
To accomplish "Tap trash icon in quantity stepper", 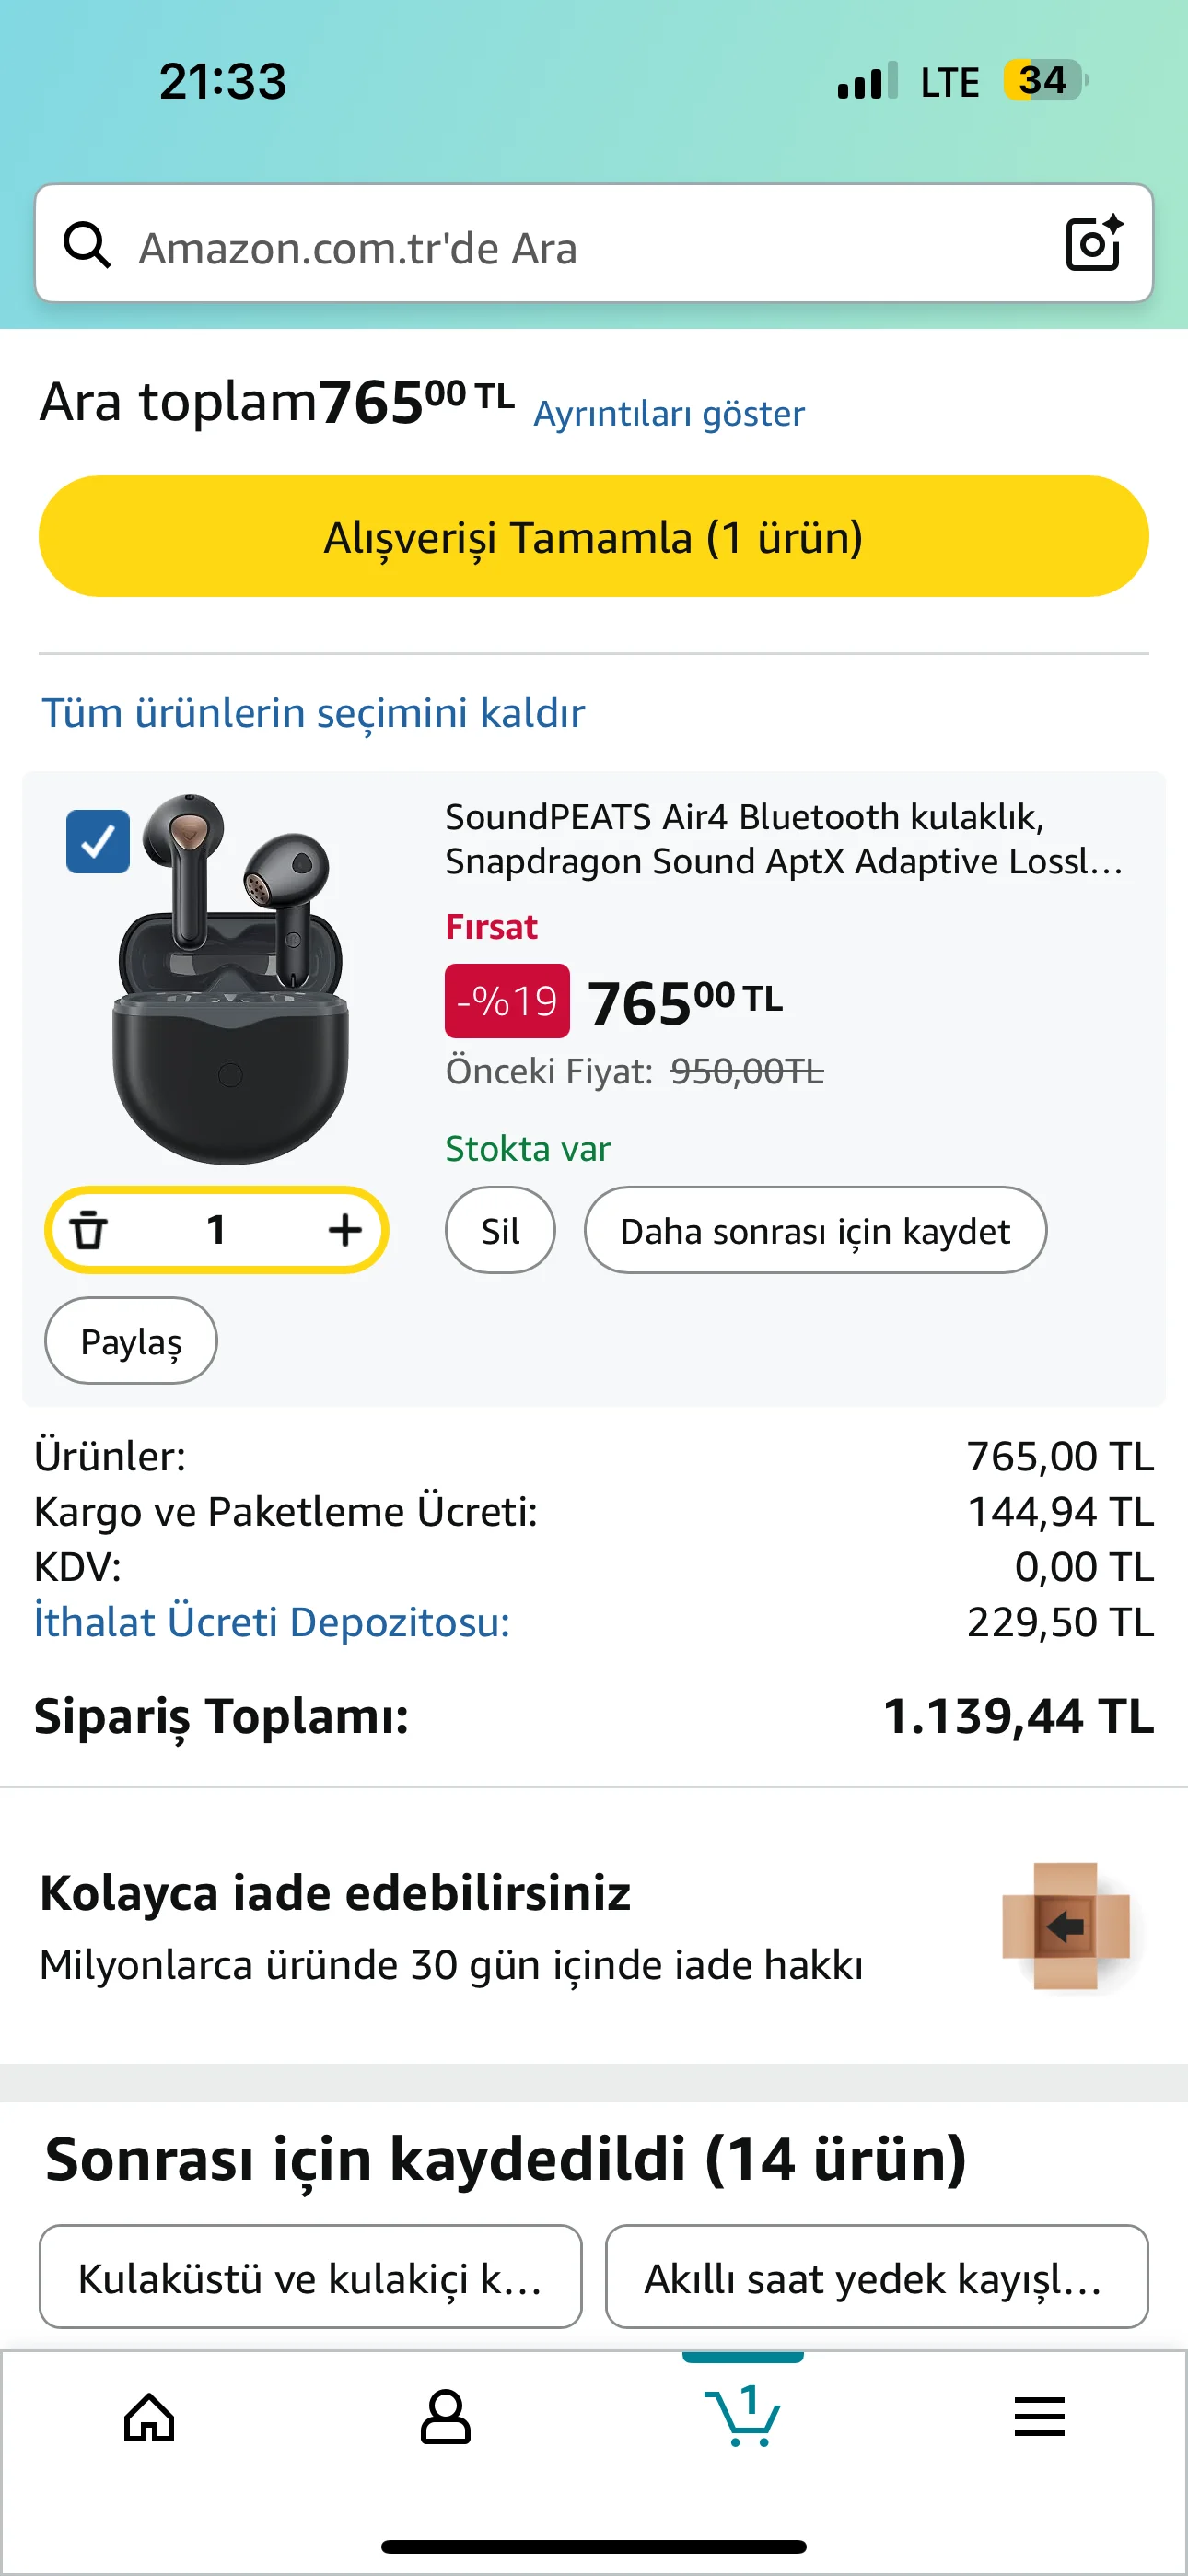I will [x=89, y=1230].
